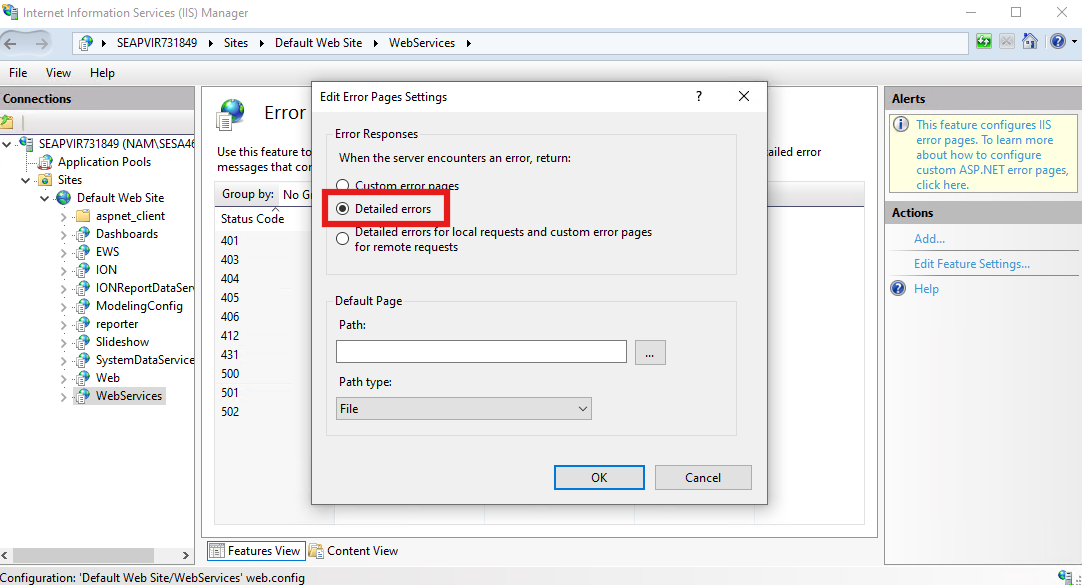
Task: Click the status bar network icon
Action: [1065, 577]
